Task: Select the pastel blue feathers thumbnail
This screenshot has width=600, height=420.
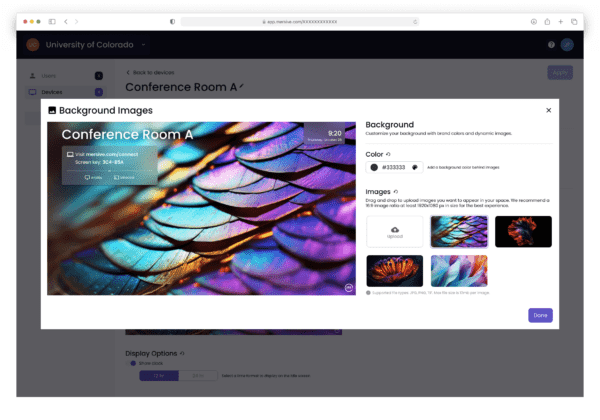Action: tap(458, 271)
